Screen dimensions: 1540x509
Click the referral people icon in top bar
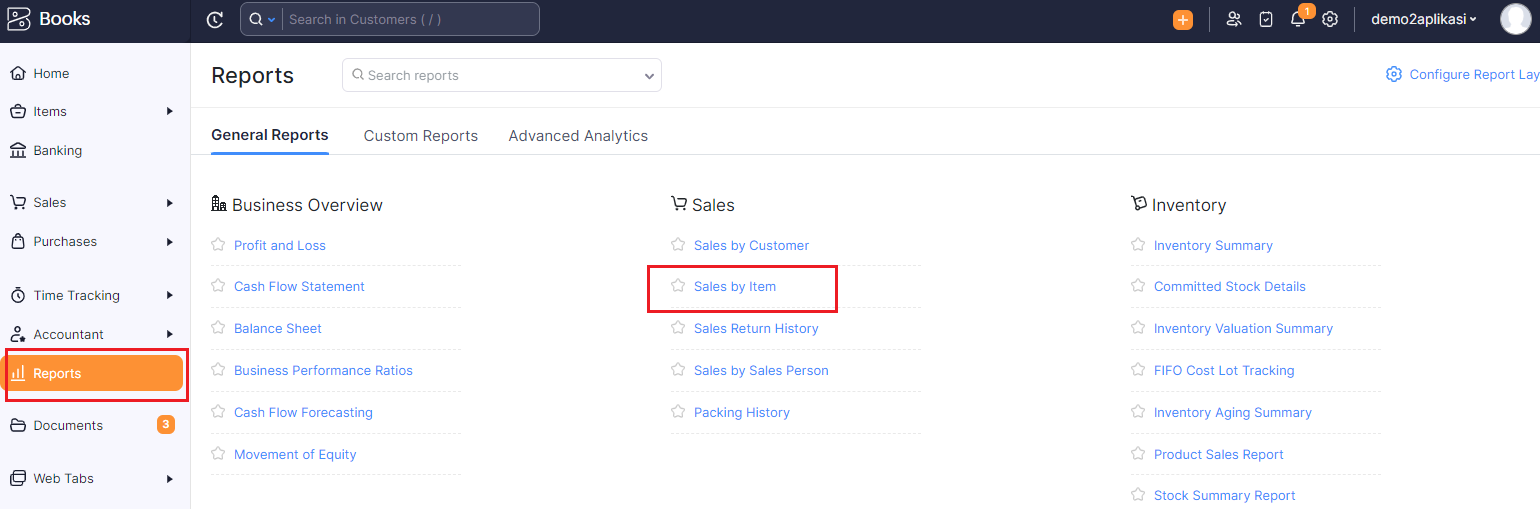(1234, 19)
